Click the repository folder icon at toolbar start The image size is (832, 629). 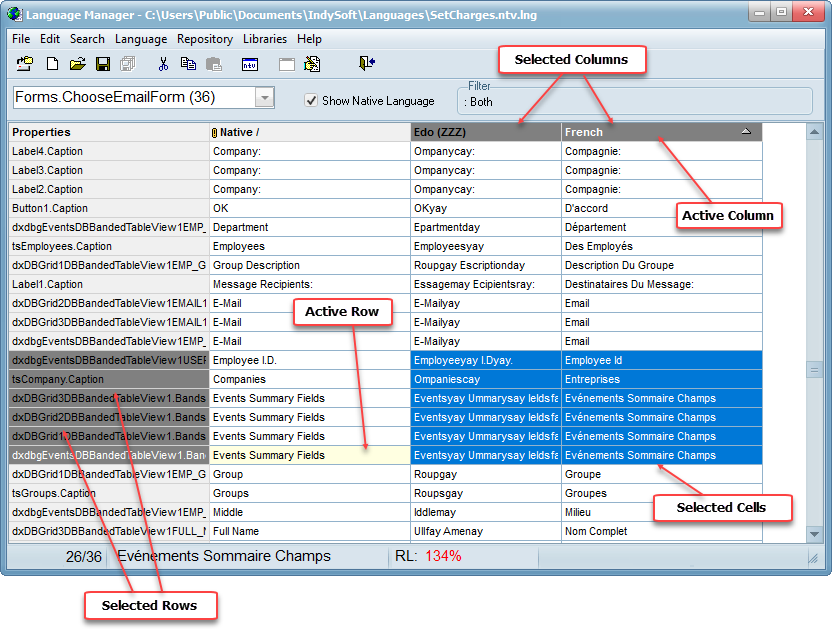(25, 64)
